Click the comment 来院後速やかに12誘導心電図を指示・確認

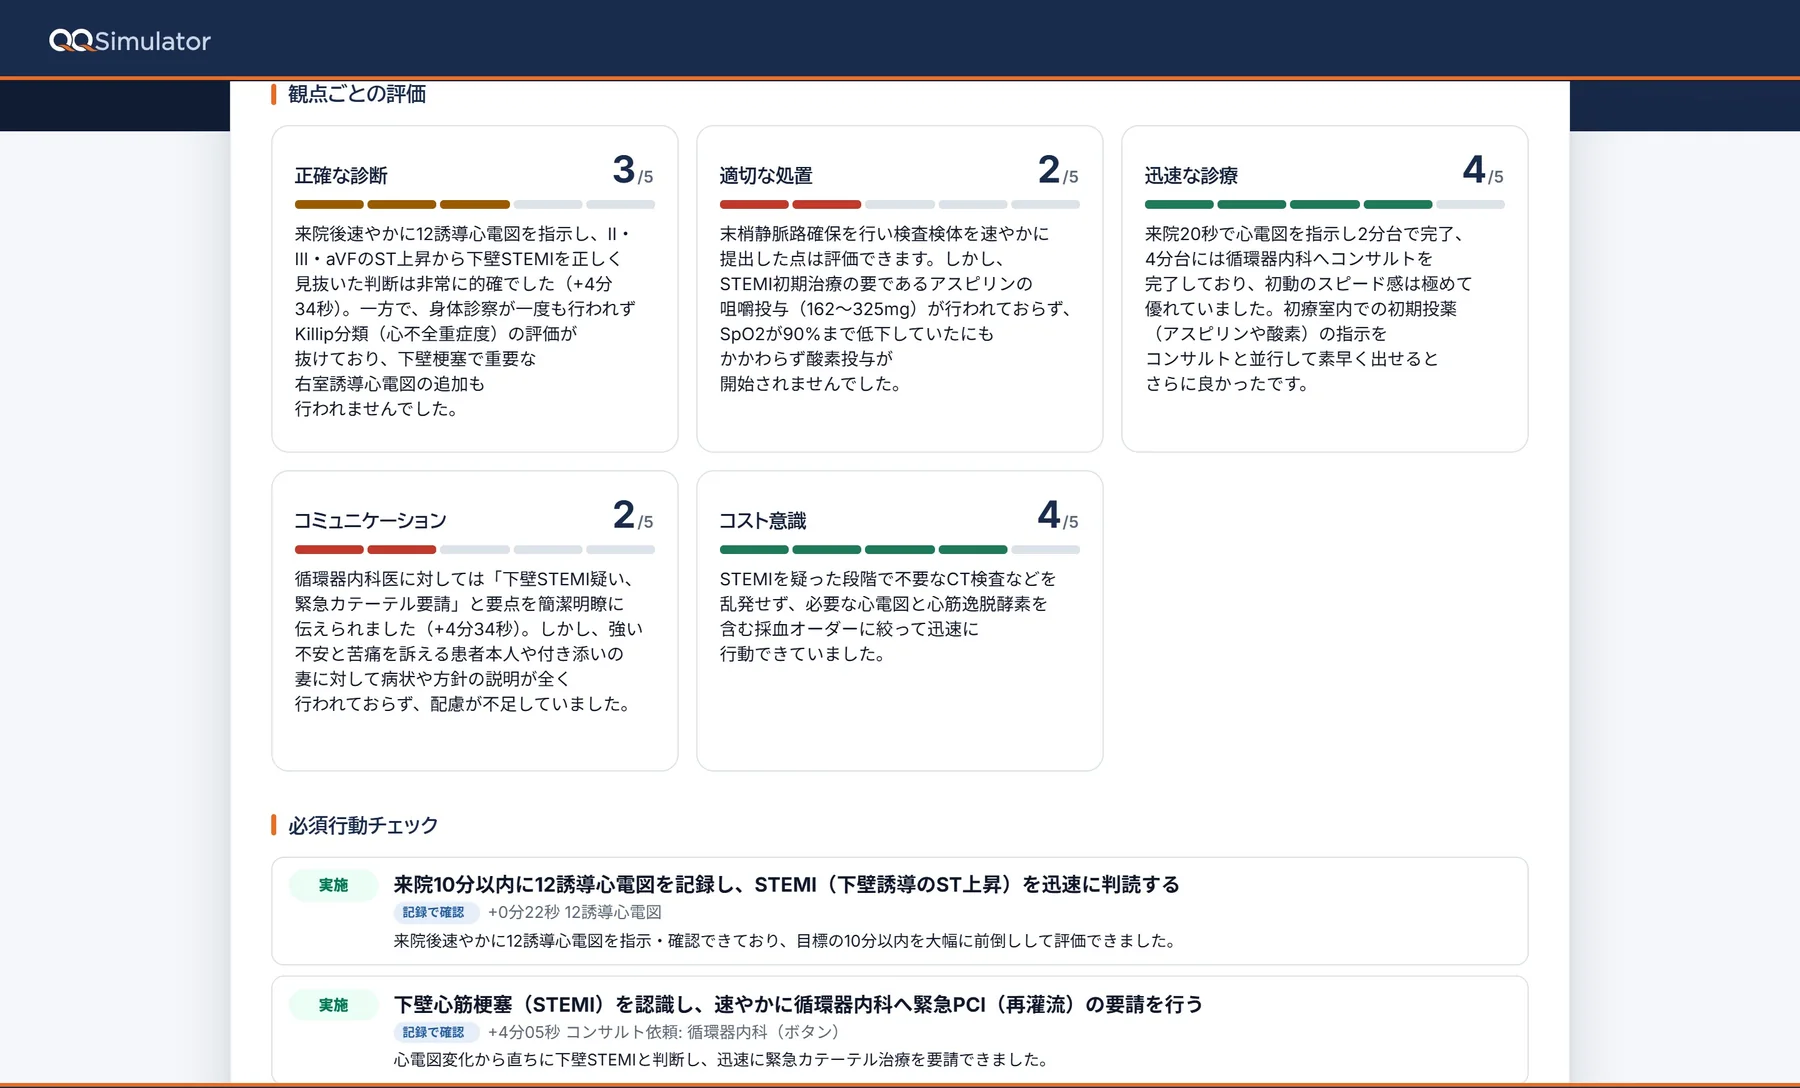[787, 941]
